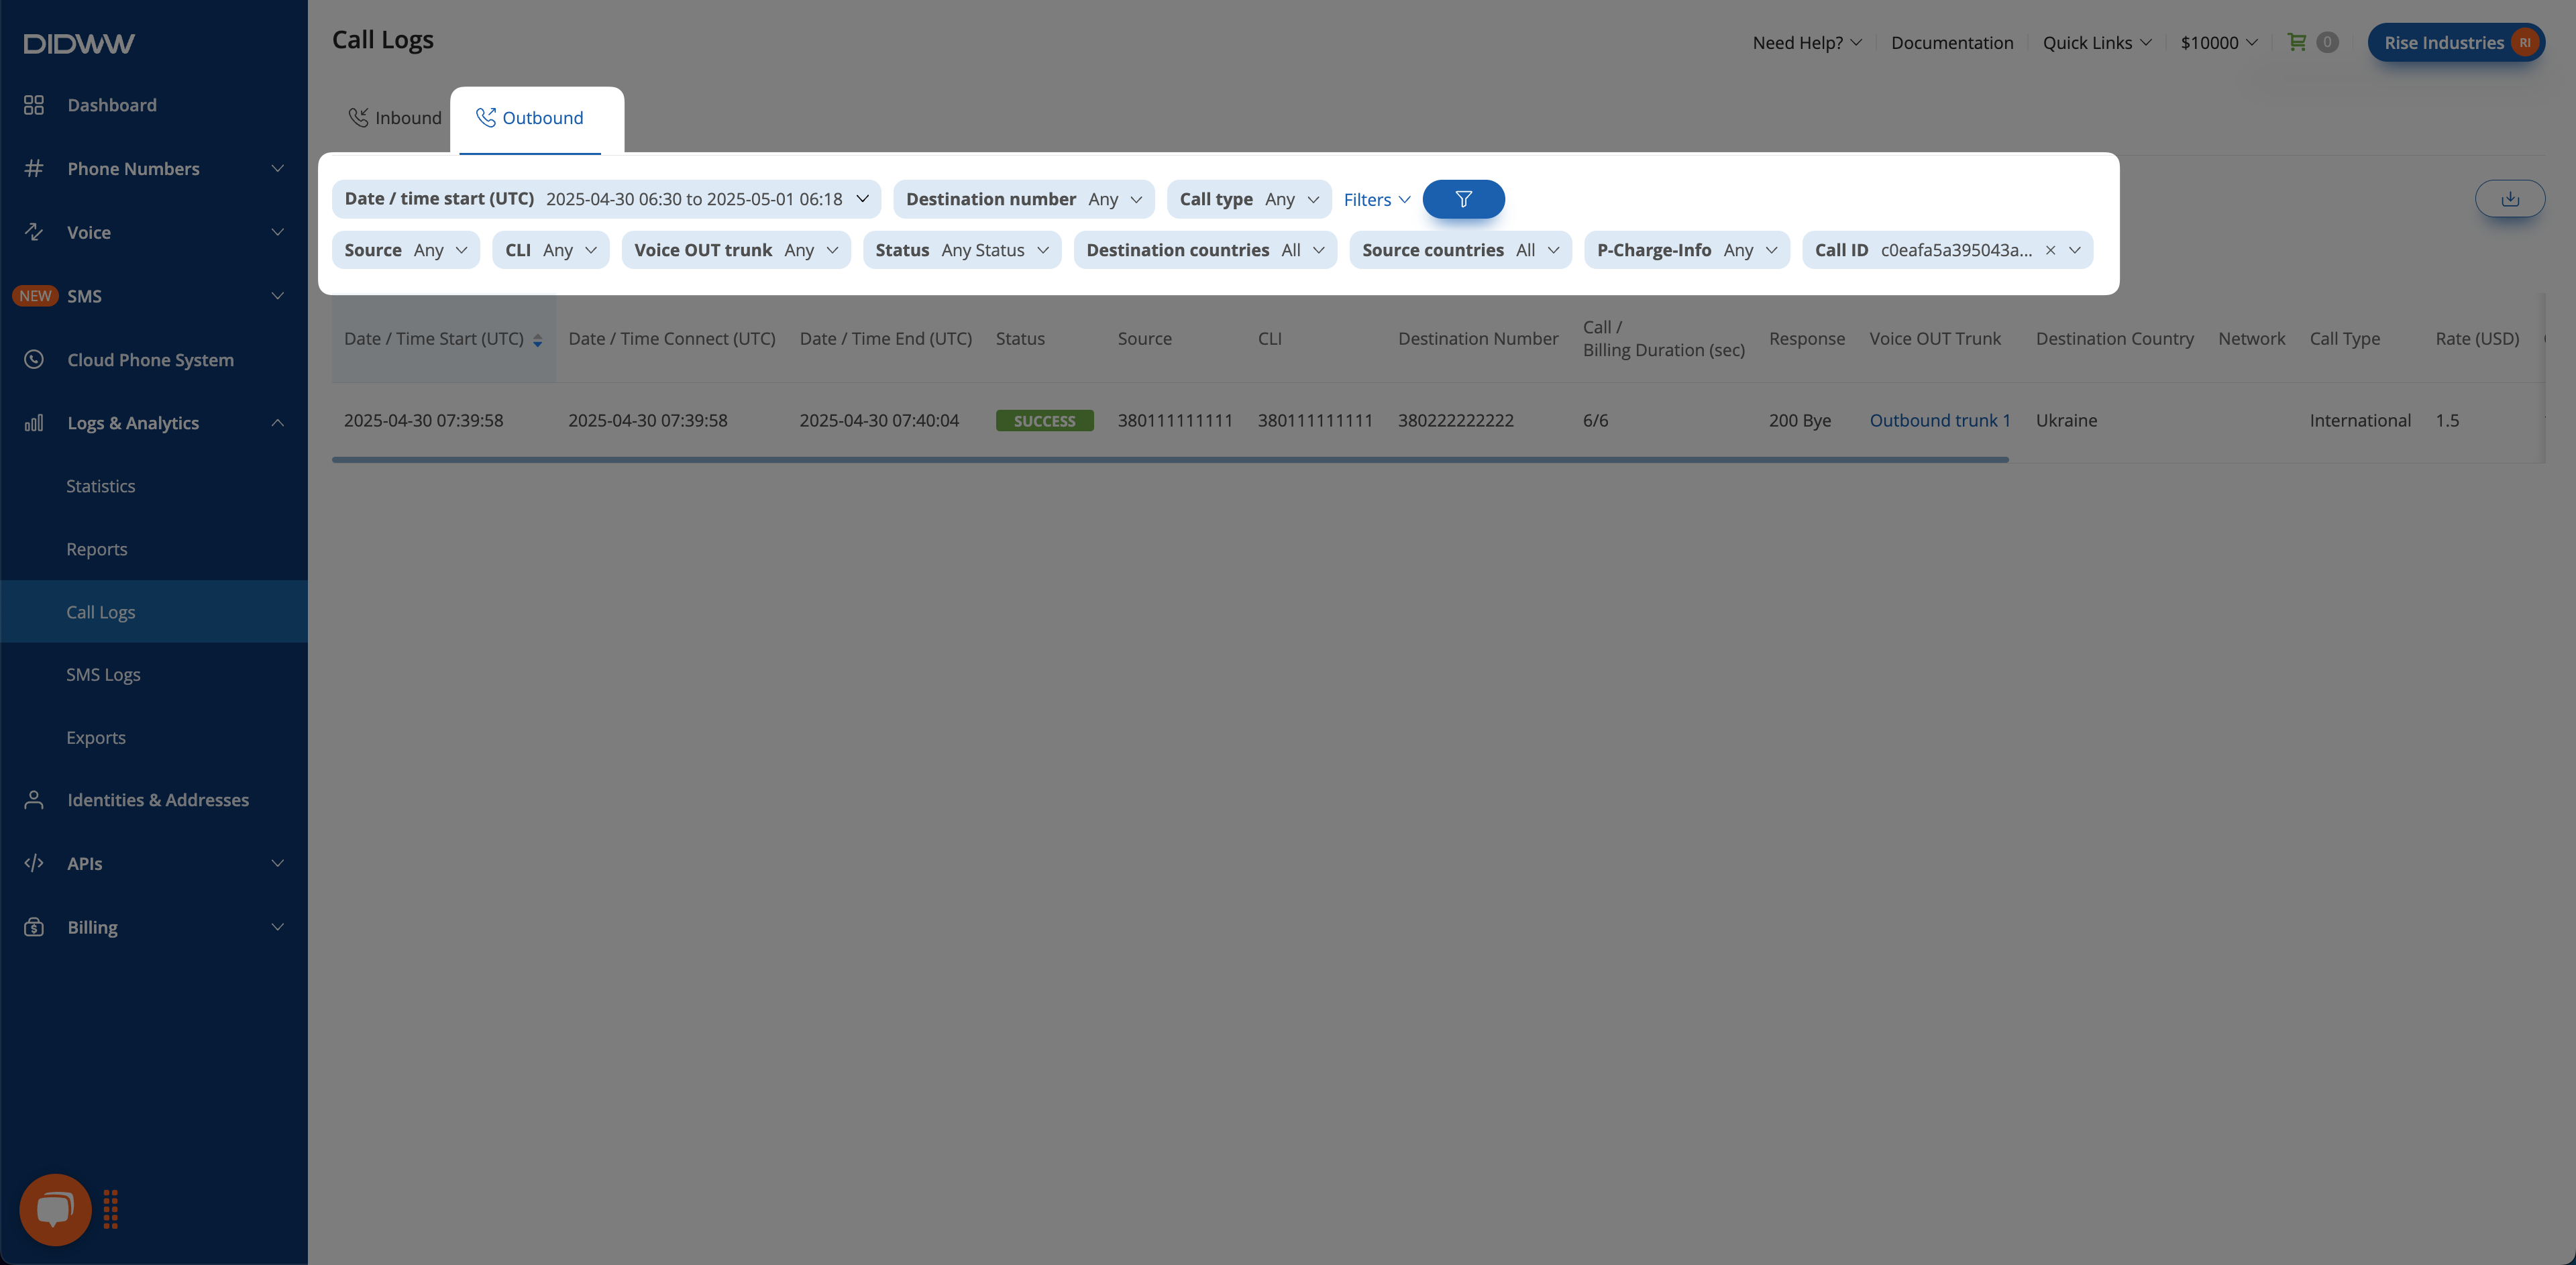Viewport: 2576px width, 1265px height.
Task: Click the horizontal table scrollbar
Action: pos(1170,459)
